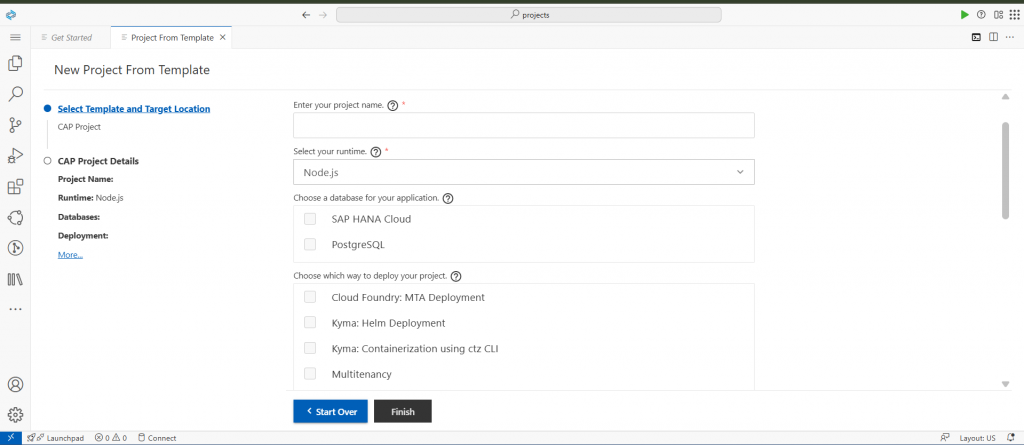This screenshot has width=1024, height=445.
Task: Click errors and warnings count in status bar
Action: coord(111,438)
